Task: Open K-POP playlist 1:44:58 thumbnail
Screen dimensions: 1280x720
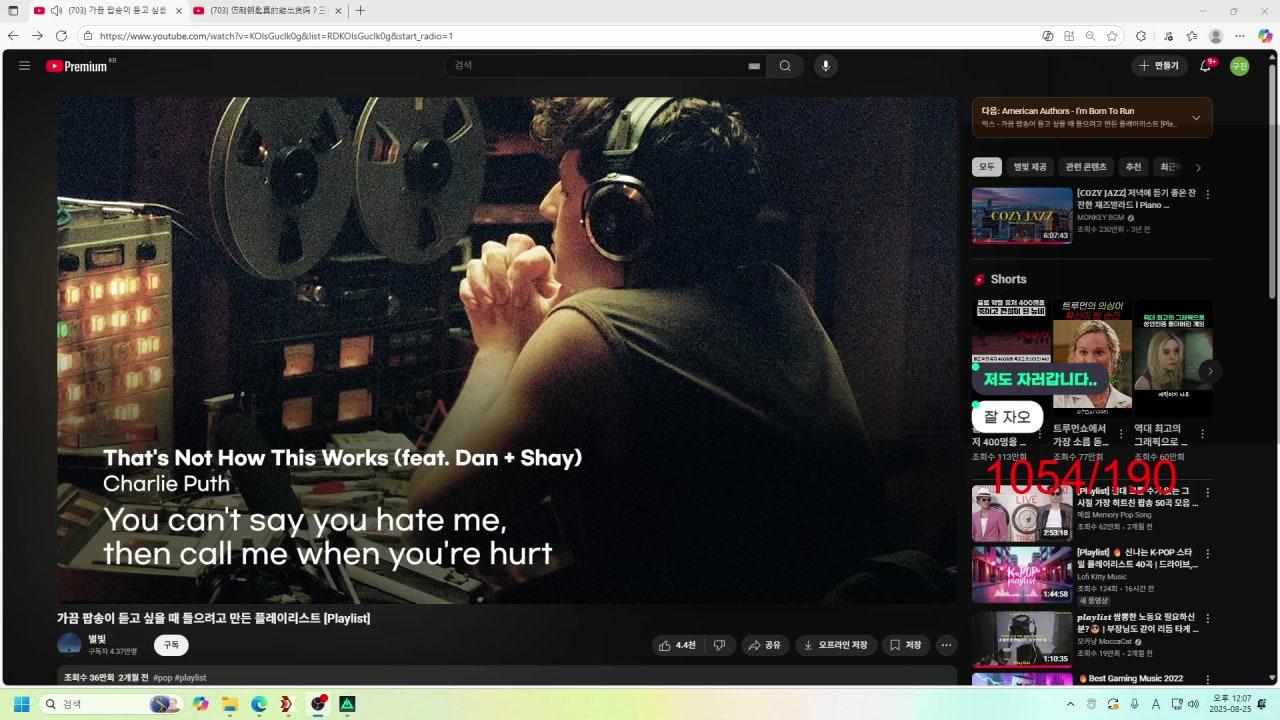Action: [1022, 574]
